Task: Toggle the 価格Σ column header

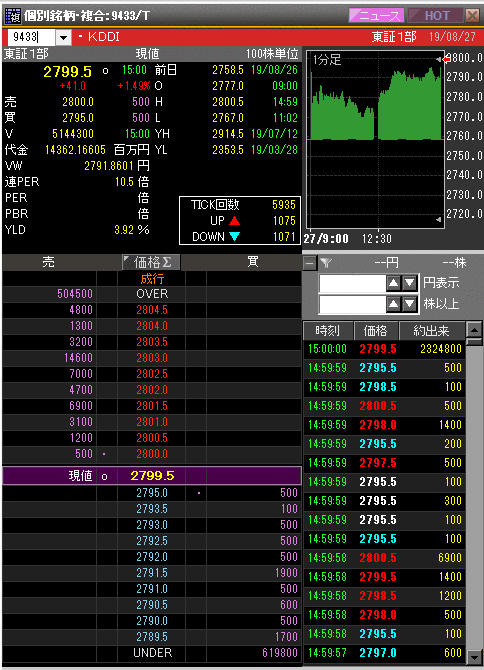Action: 151,262
